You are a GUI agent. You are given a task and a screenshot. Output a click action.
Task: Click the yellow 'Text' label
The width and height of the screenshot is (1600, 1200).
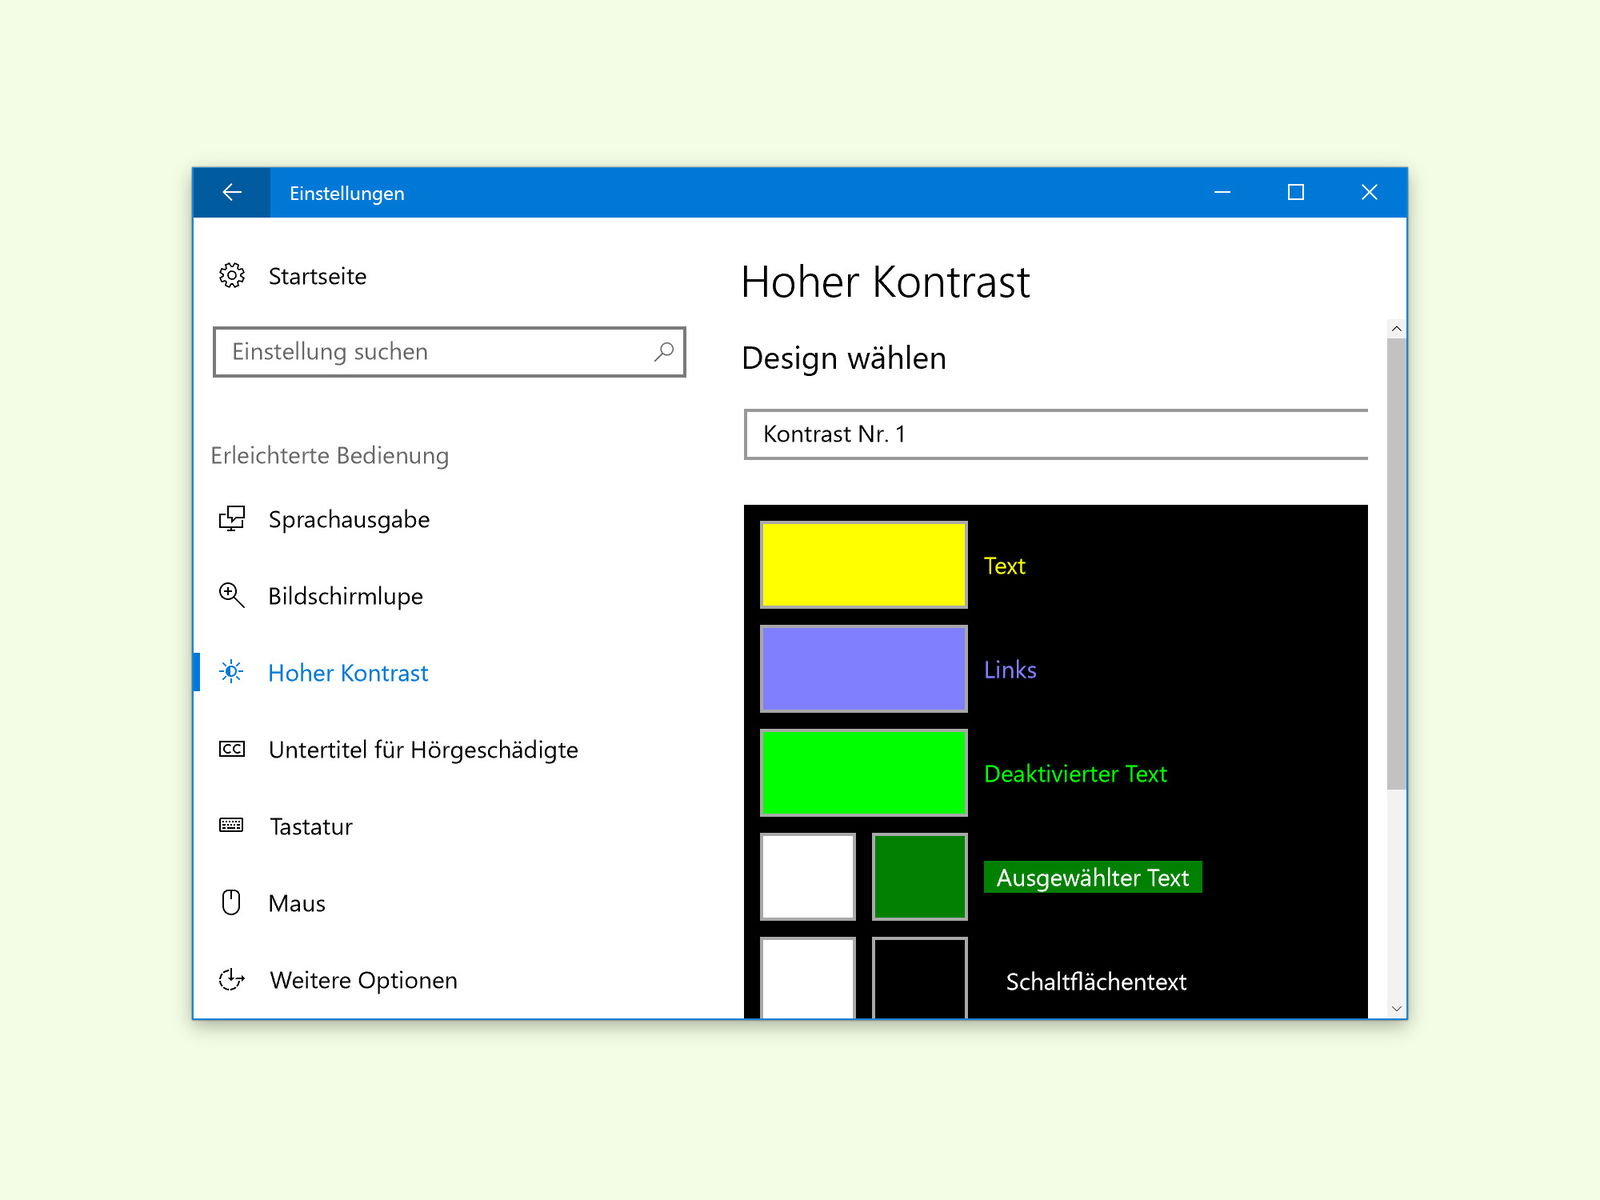point(1005,566)
